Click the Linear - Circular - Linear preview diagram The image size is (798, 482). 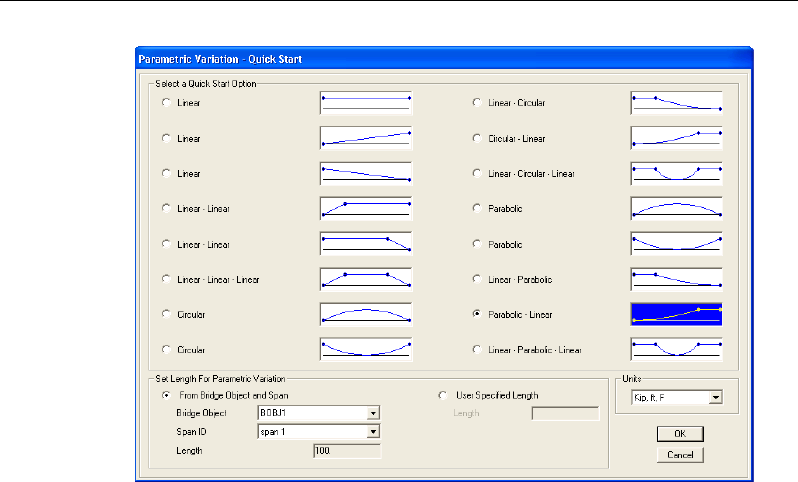tap(676, 173)
